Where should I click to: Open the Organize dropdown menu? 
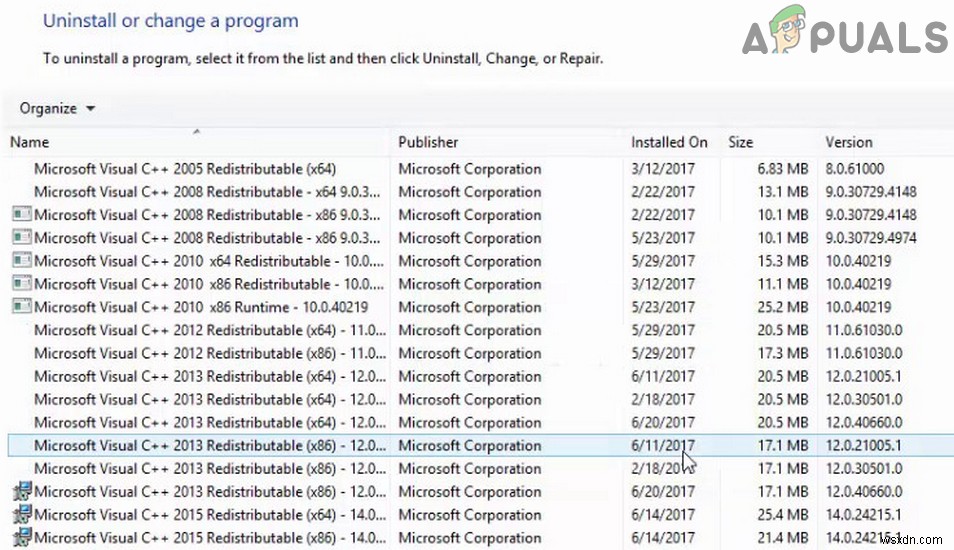pos(58,108)
